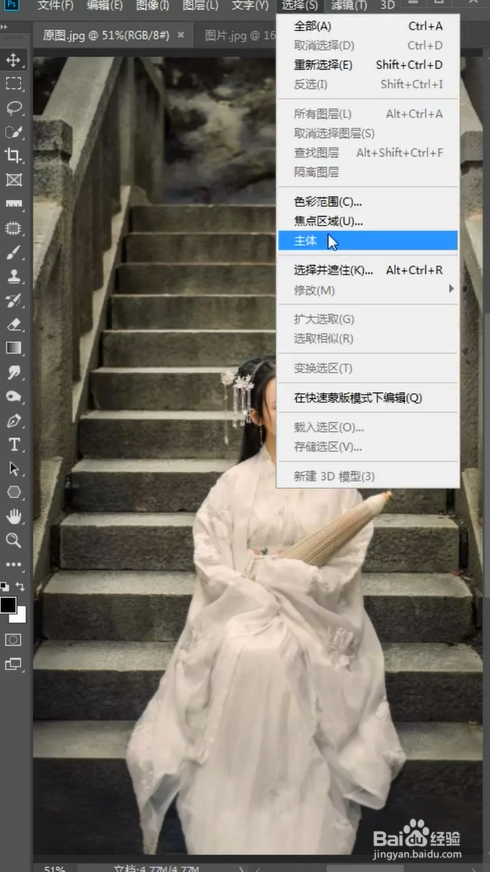Choose 在快速蒙版模式下编辑(Q)
Image resolution: width=490 pixels, height=872 pixels.
click(x=368, y=398)
